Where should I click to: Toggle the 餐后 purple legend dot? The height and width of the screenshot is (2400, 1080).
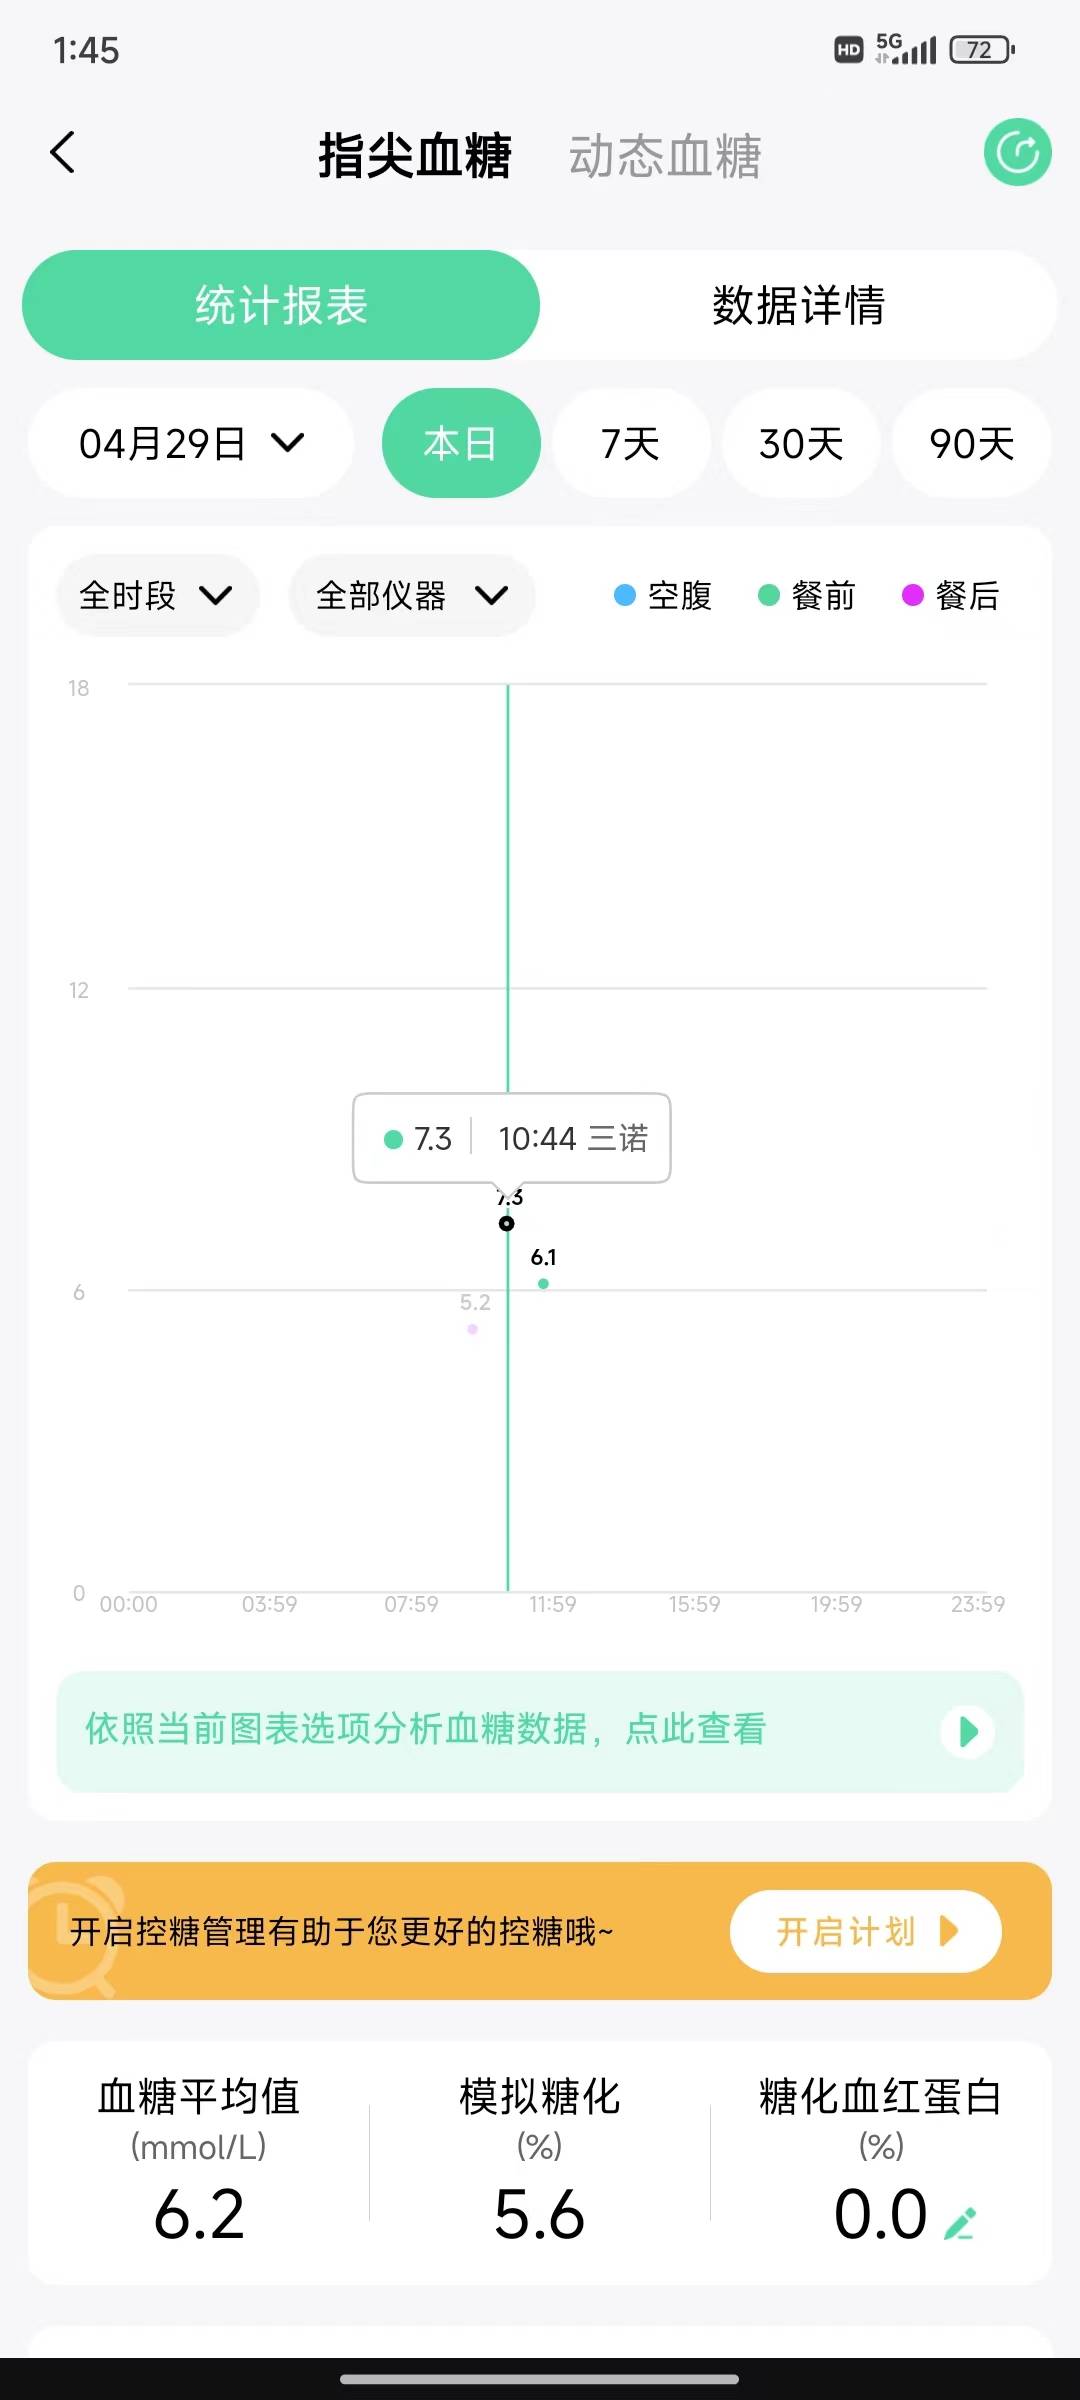coord(912,596)
